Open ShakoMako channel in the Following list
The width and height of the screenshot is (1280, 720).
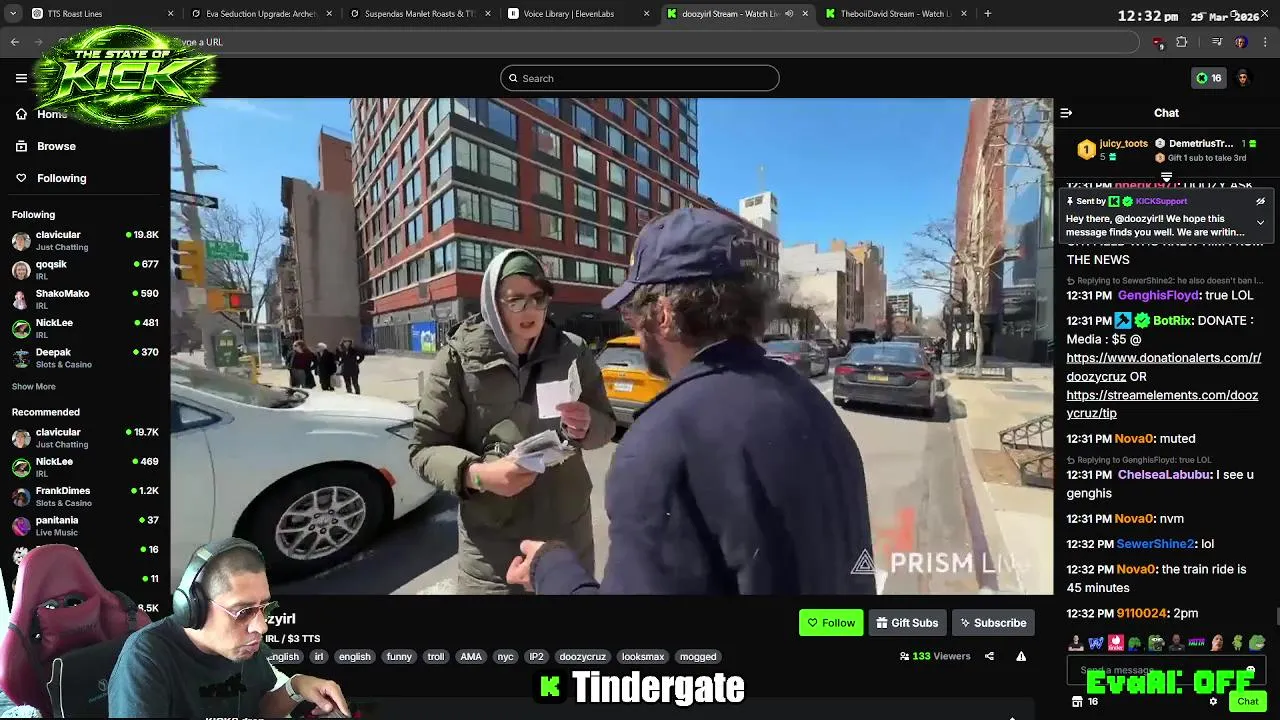(x=85, y=299)
